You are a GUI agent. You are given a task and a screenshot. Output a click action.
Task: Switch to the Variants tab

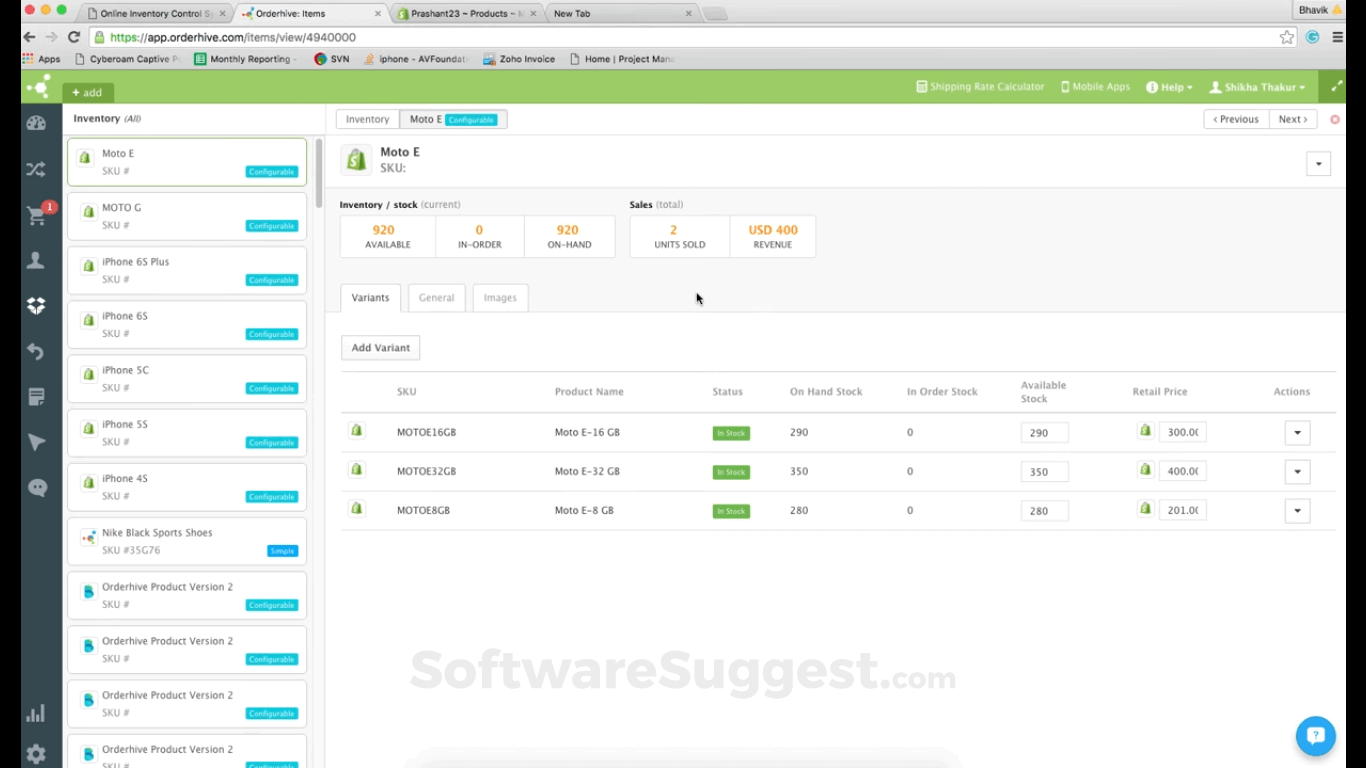(x=370, y=298)
